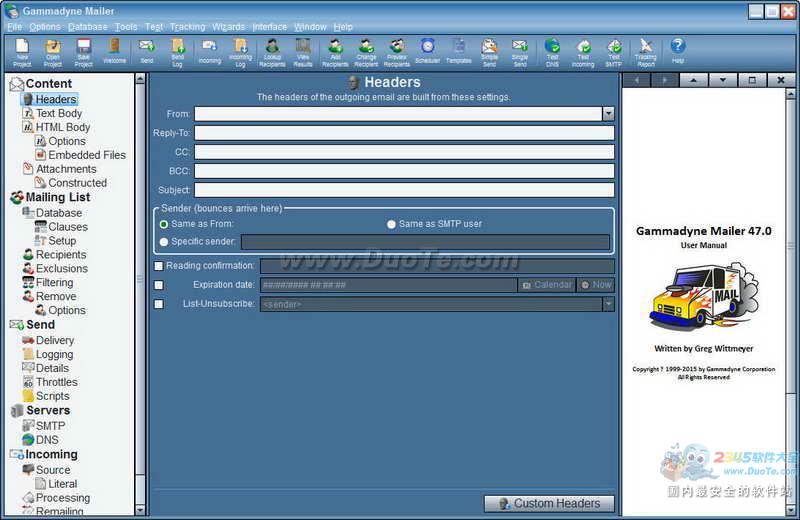Move manual pane down with the down arrow
Viewport: 800px width, 520px height.
coord(722,80)
